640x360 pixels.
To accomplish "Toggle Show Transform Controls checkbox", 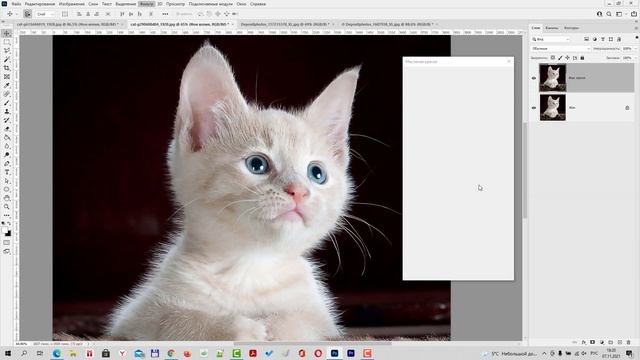I will pos(65,14).
